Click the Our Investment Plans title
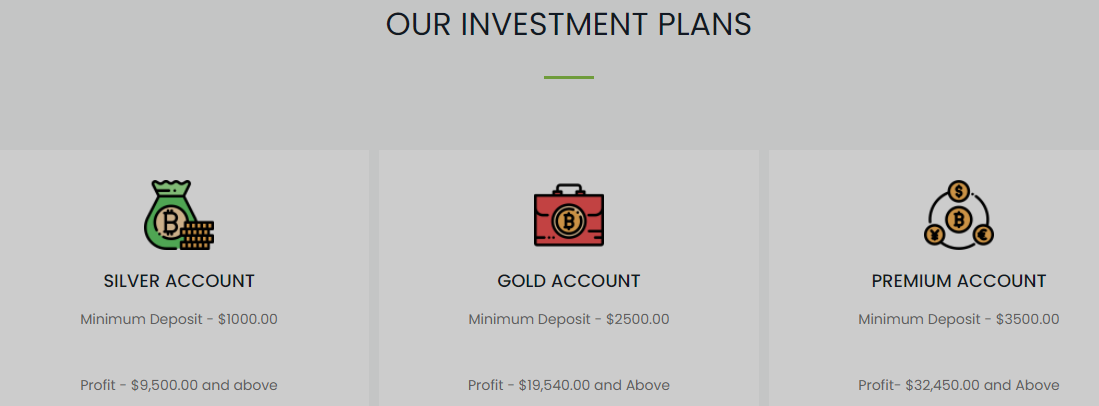1099x406 pixels. click(x=568, y=24)
